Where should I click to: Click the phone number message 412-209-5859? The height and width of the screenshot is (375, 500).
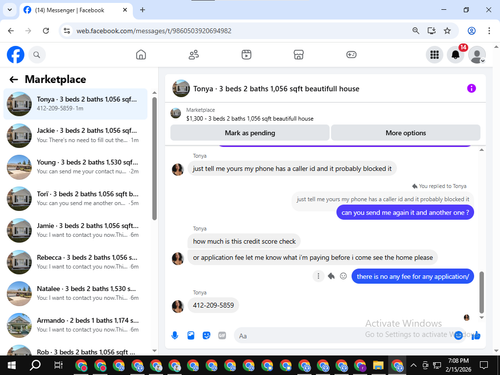213,305
